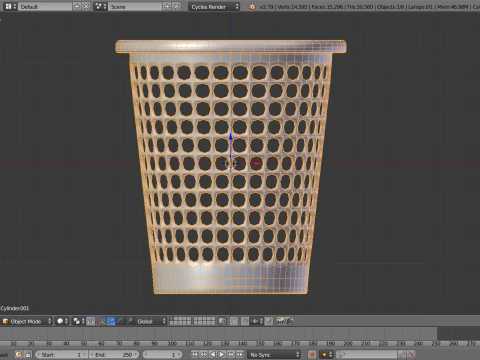Render OpenGL animation of the viewport
Screen dimensions: 480x360
pos(289,321)
